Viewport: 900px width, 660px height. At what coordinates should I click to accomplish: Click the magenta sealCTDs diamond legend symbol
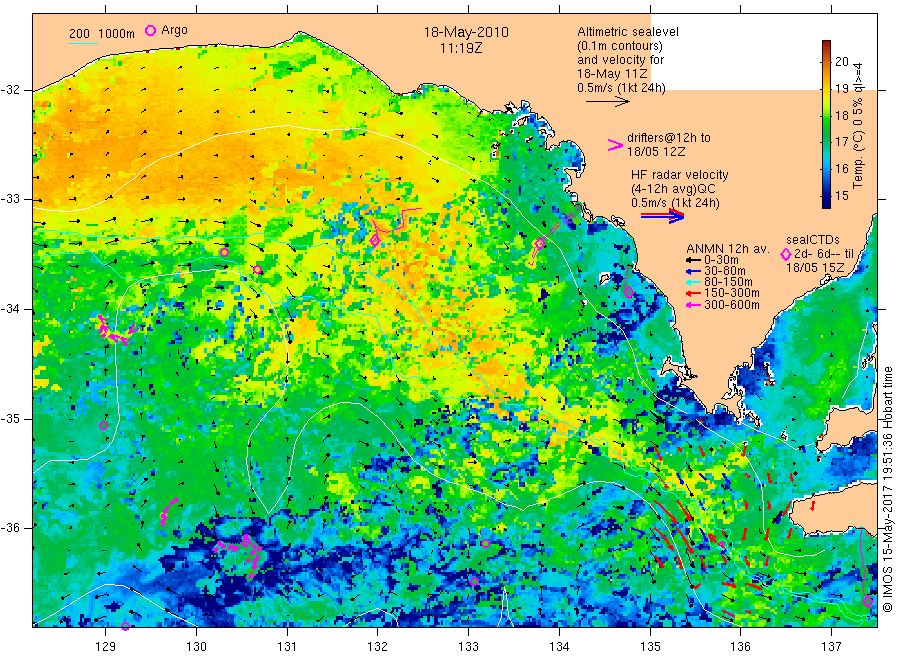(786, 254)
